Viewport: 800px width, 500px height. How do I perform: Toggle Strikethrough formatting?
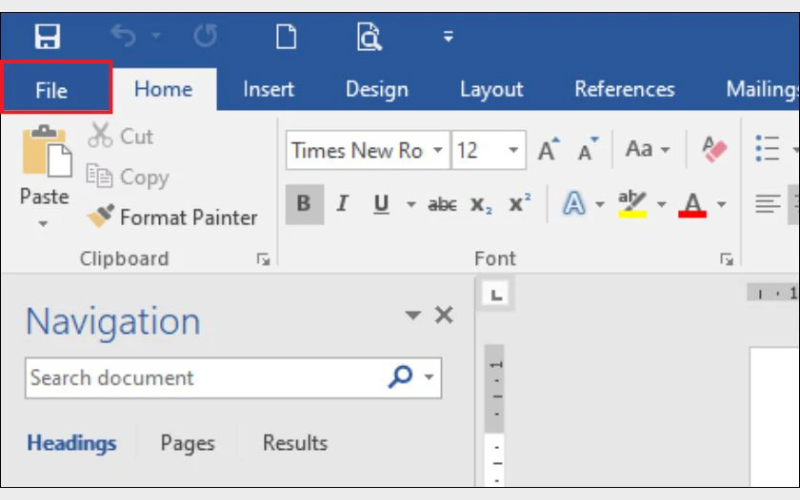pyautogui.click(x=442, y=204)
